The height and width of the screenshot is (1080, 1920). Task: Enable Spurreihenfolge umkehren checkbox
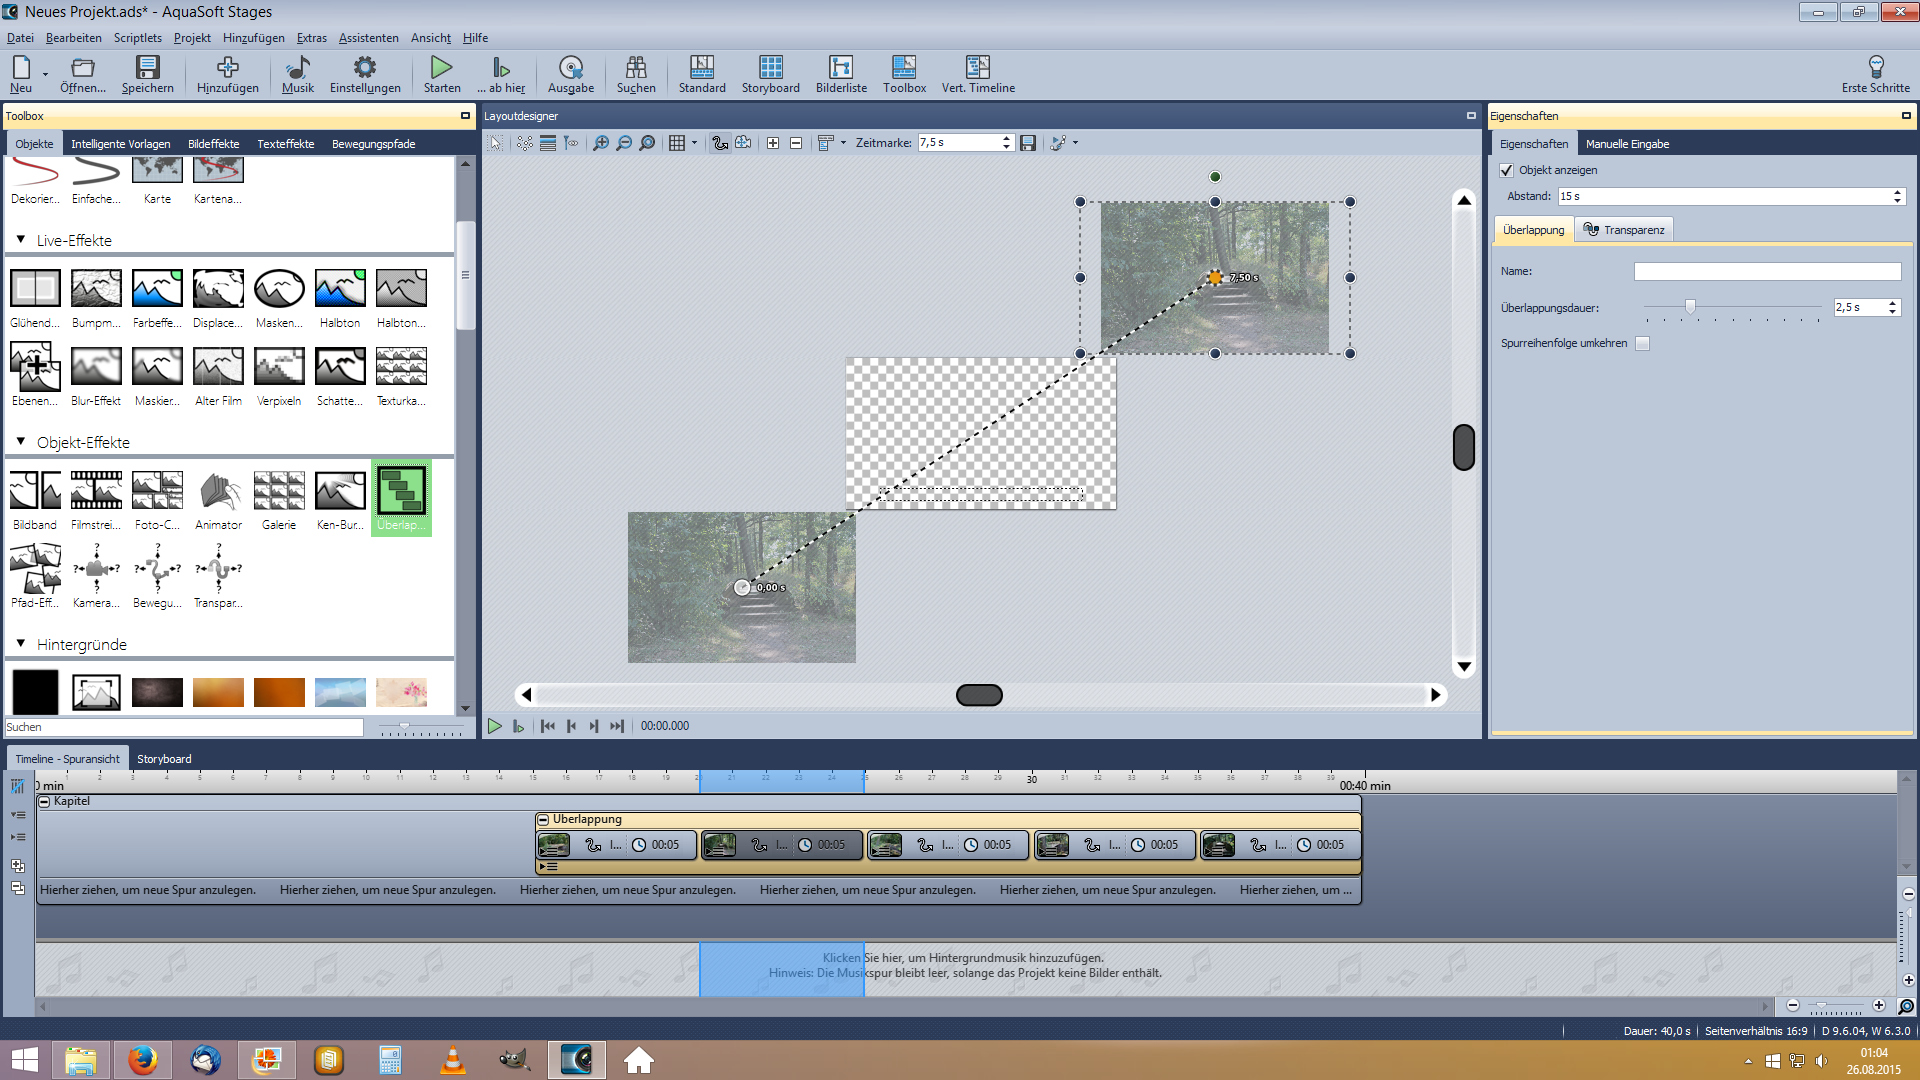pos(1642,344)
